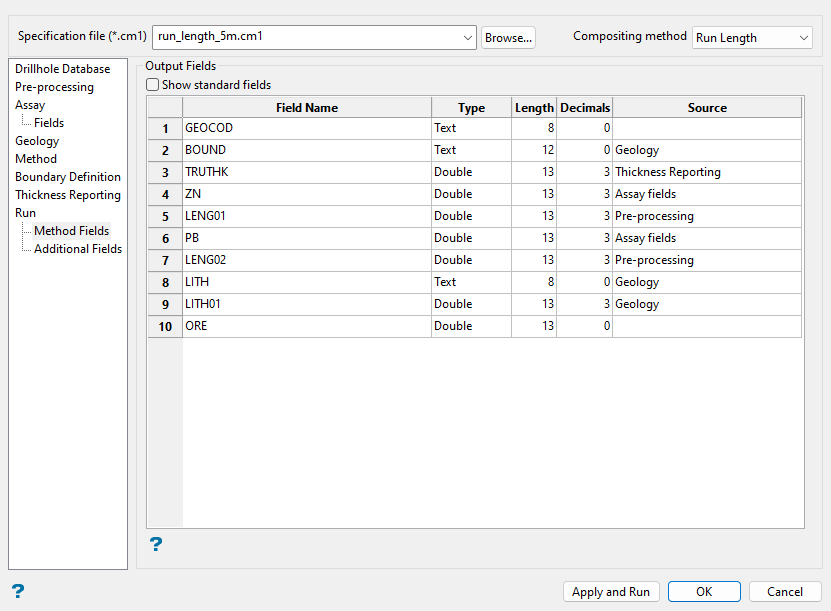Open the Specification file dropdown
Image resolution: width=831 pixels, height=611 pixels.
tap(468, 37)
